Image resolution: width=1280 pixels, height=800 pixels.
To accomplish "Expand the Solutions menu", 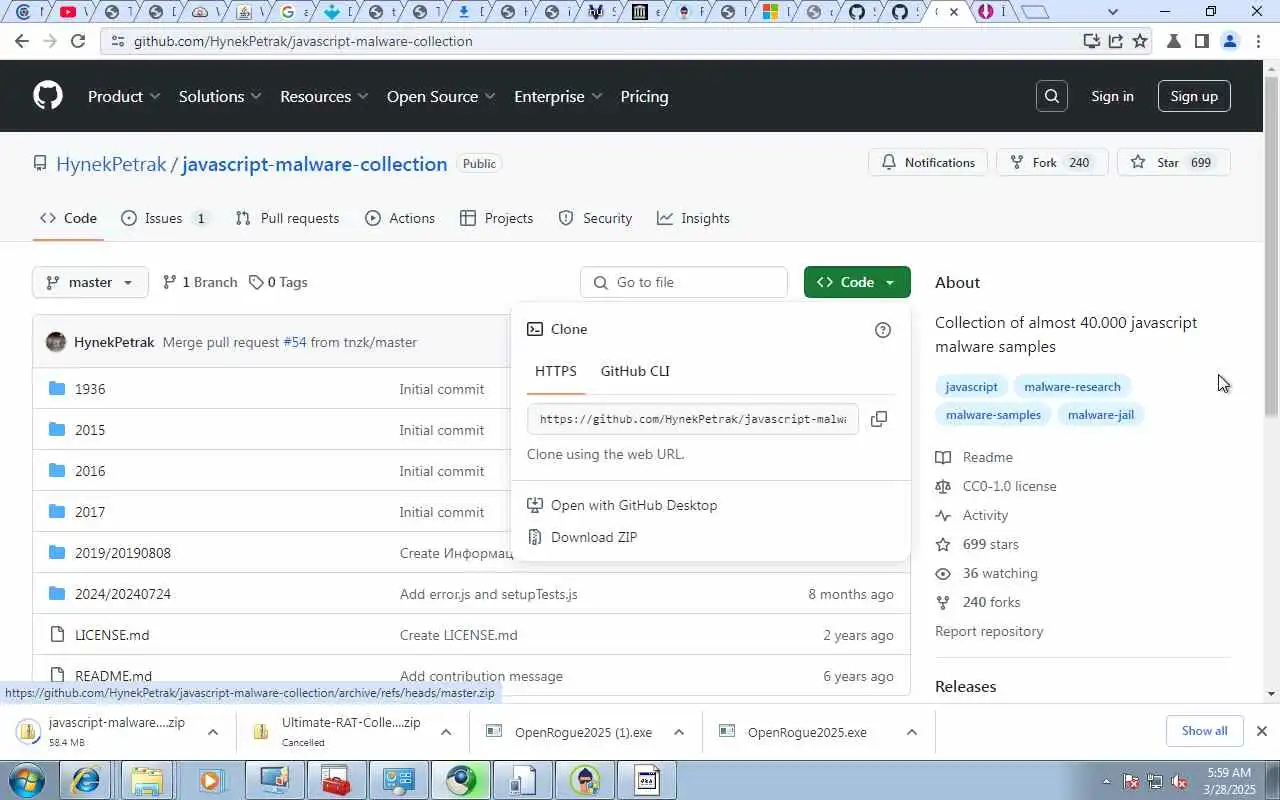I will point(220,96).
